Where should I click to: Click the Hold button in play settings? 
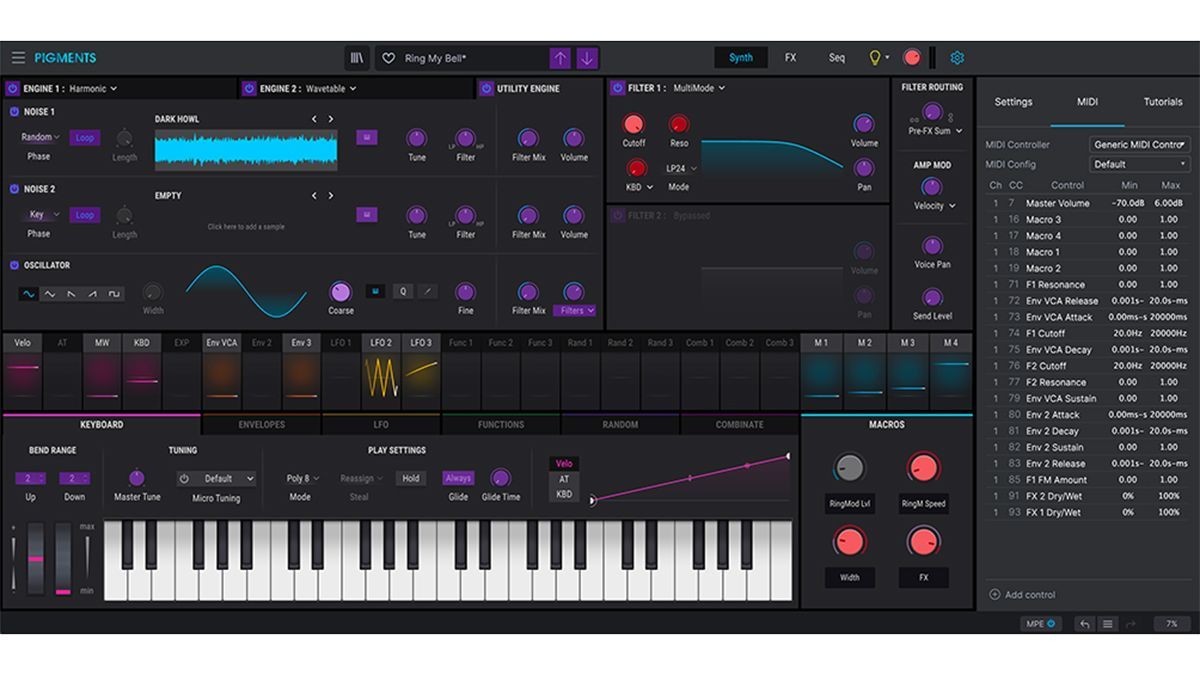(x=411, y=478)
